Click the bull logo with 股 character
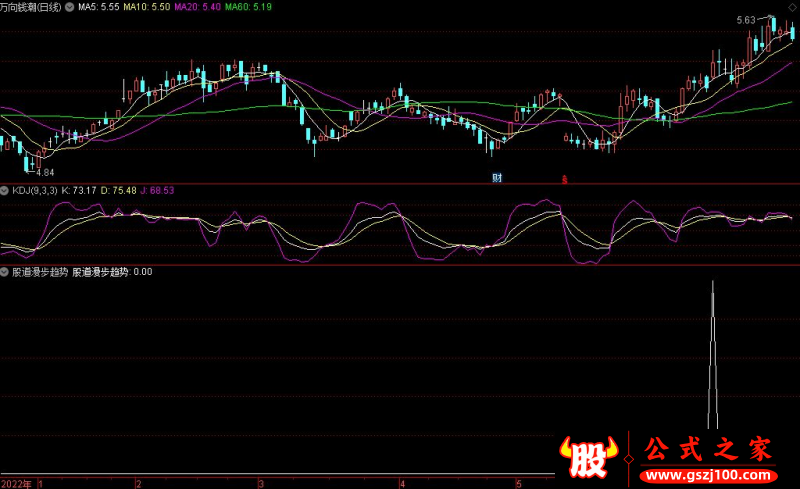 [x=590, y=455]
